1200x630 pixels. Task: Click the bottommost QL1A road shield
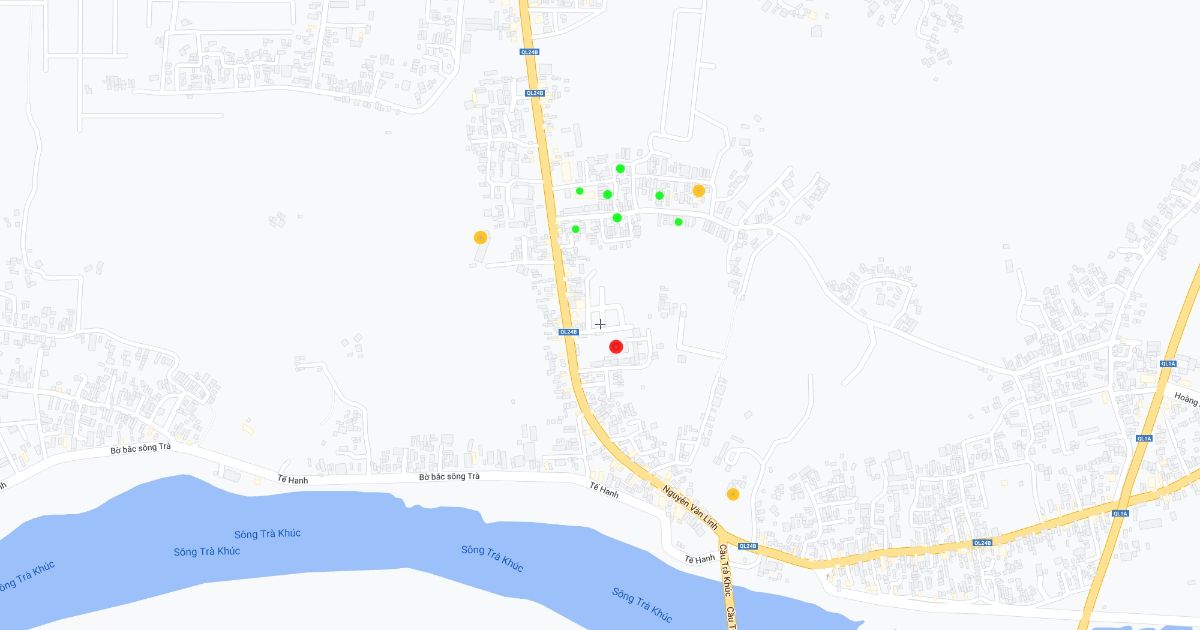pos(1118,514)
